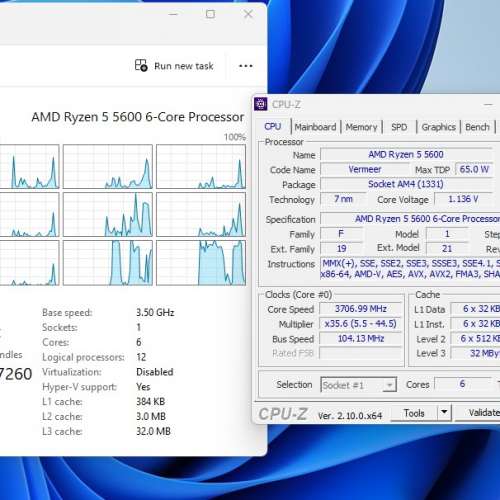This screenshot has height=500, width=500.
Task: Open the Mainboard tab in CPU-Z
Action: tap(315, 127)
